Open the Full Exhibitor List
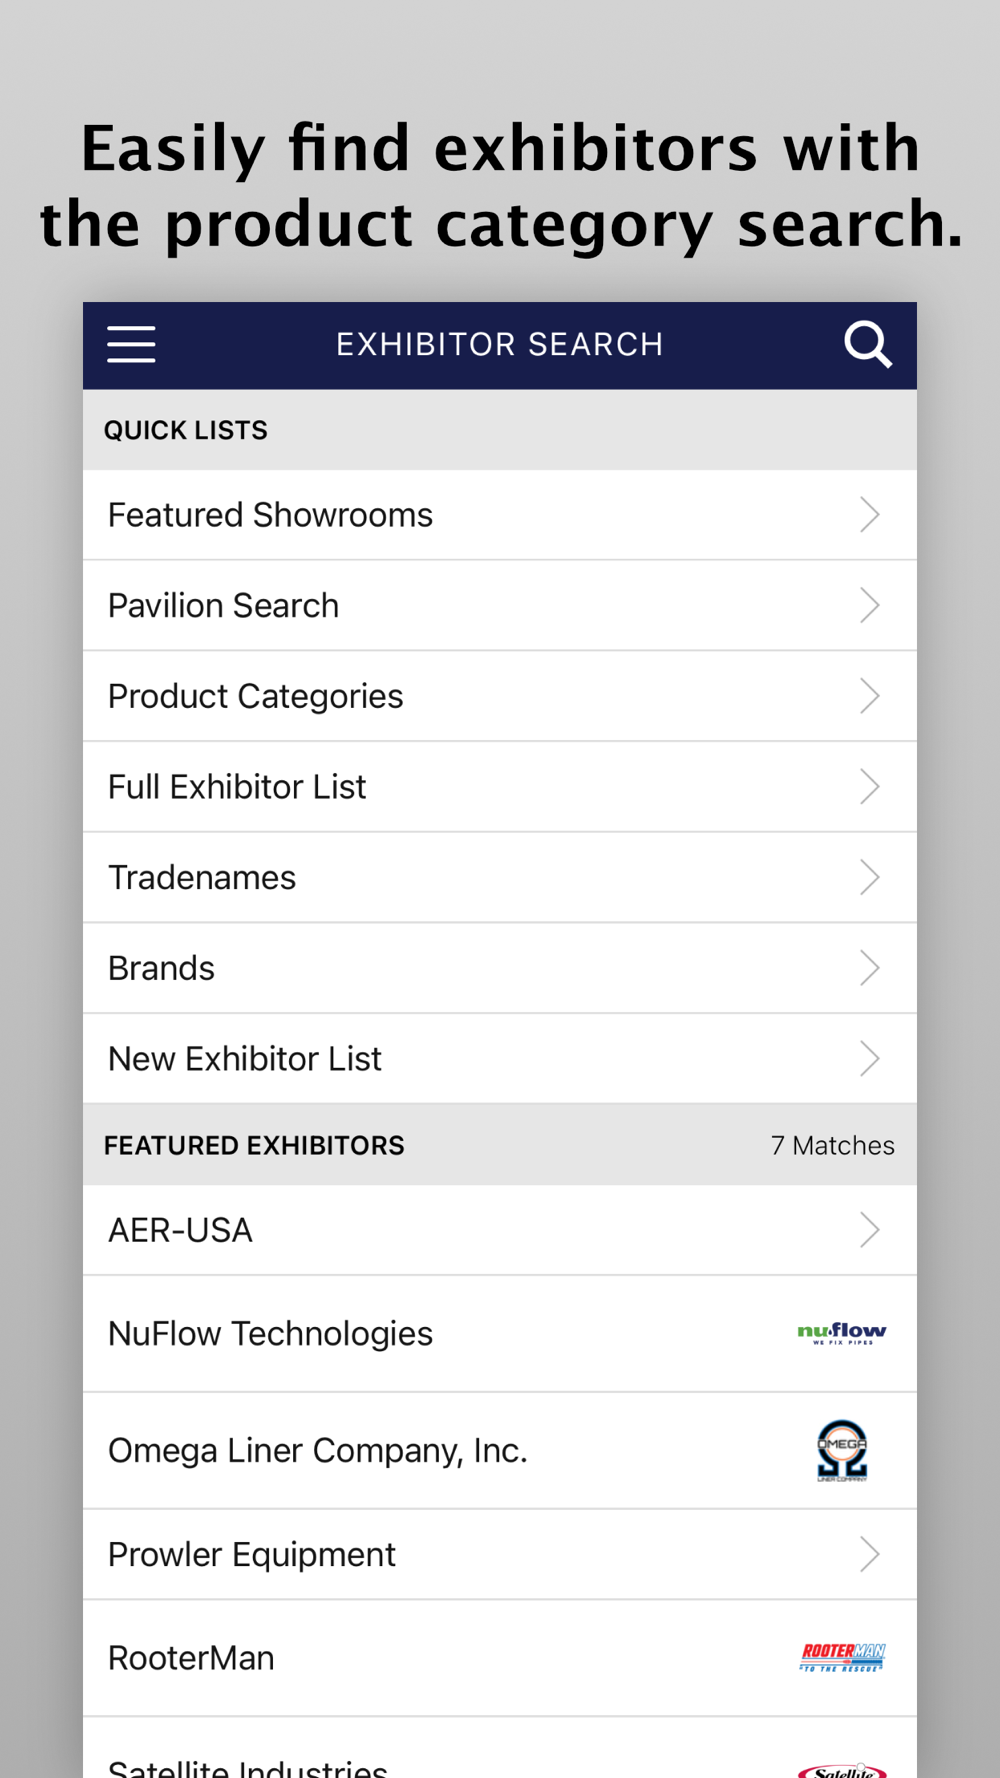This screenshot has height=1778, width=1000. point(238,787)
